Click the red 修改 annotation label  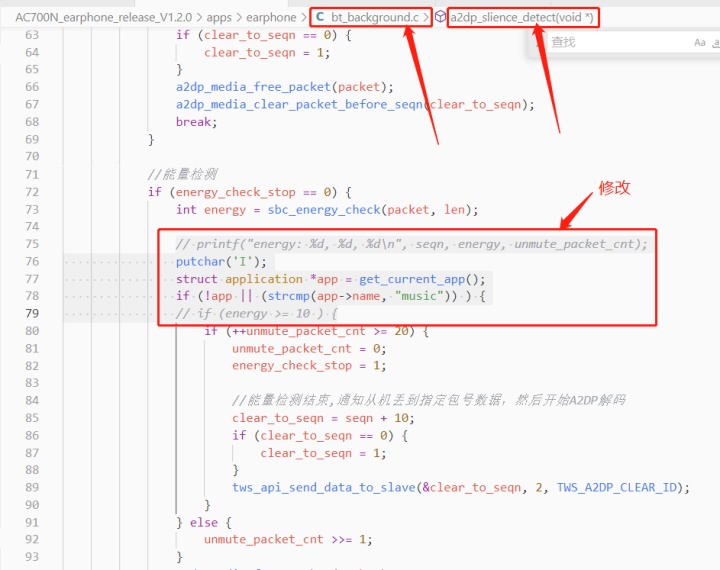tap(614, 187)
